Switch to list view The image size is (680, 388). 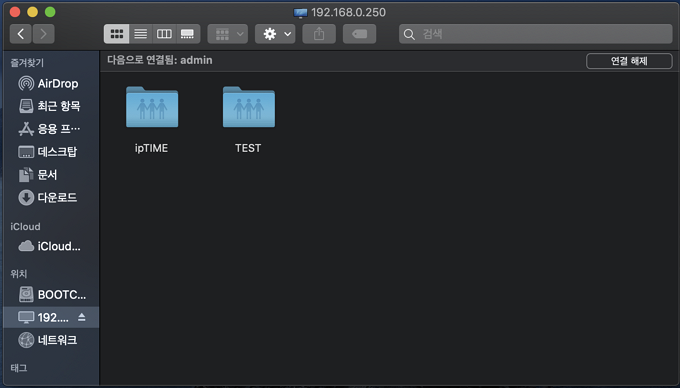pos(141,34)
